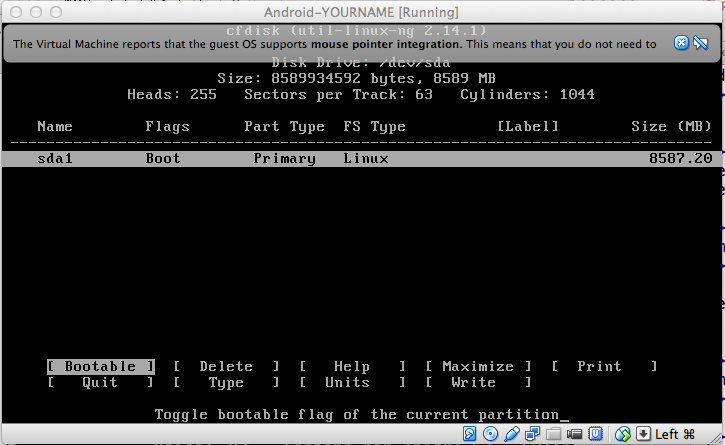Select the Bootable menu option

100,366
